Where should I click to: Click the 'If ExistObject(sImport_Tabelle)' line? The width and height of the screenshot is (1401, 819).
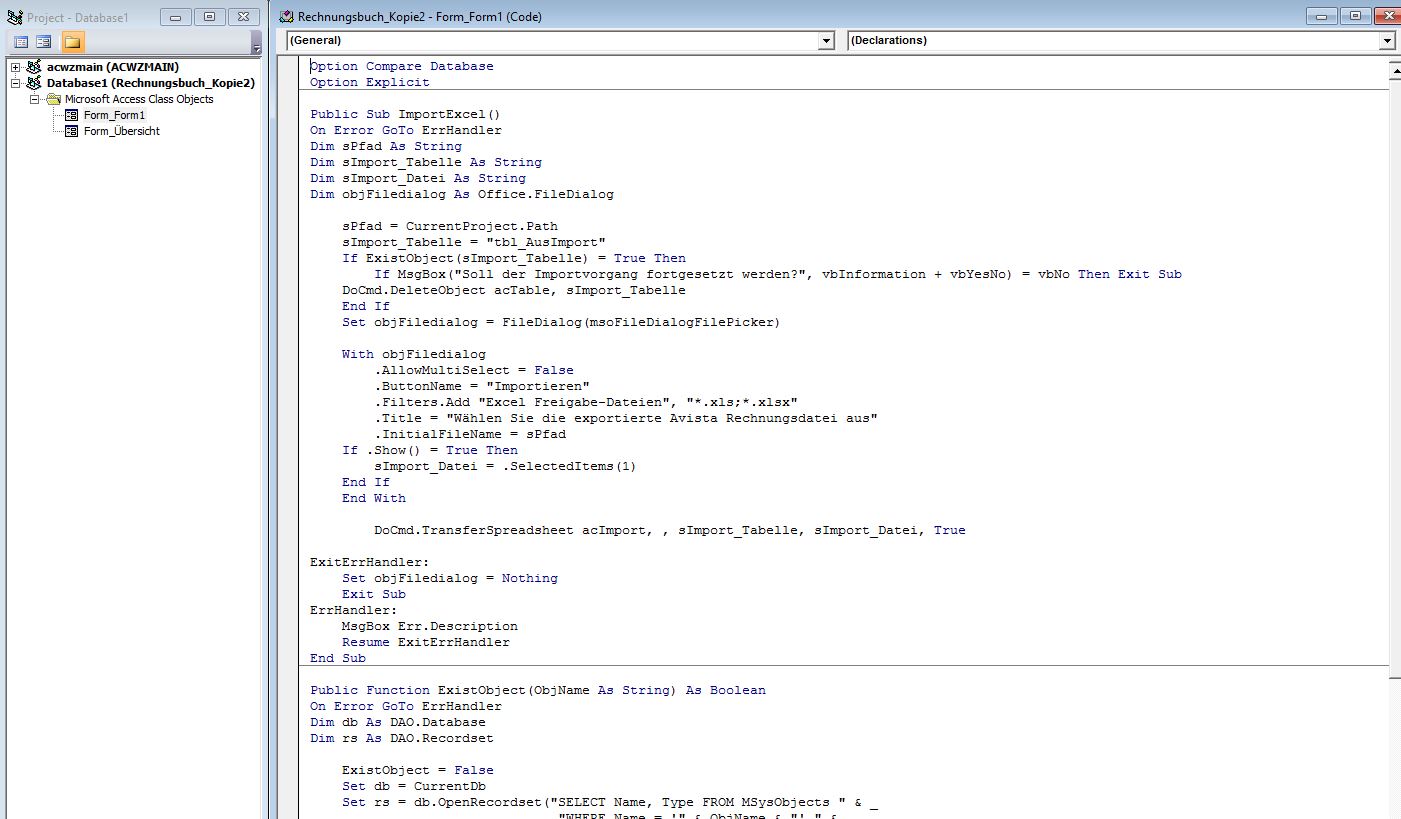(514, 258)
